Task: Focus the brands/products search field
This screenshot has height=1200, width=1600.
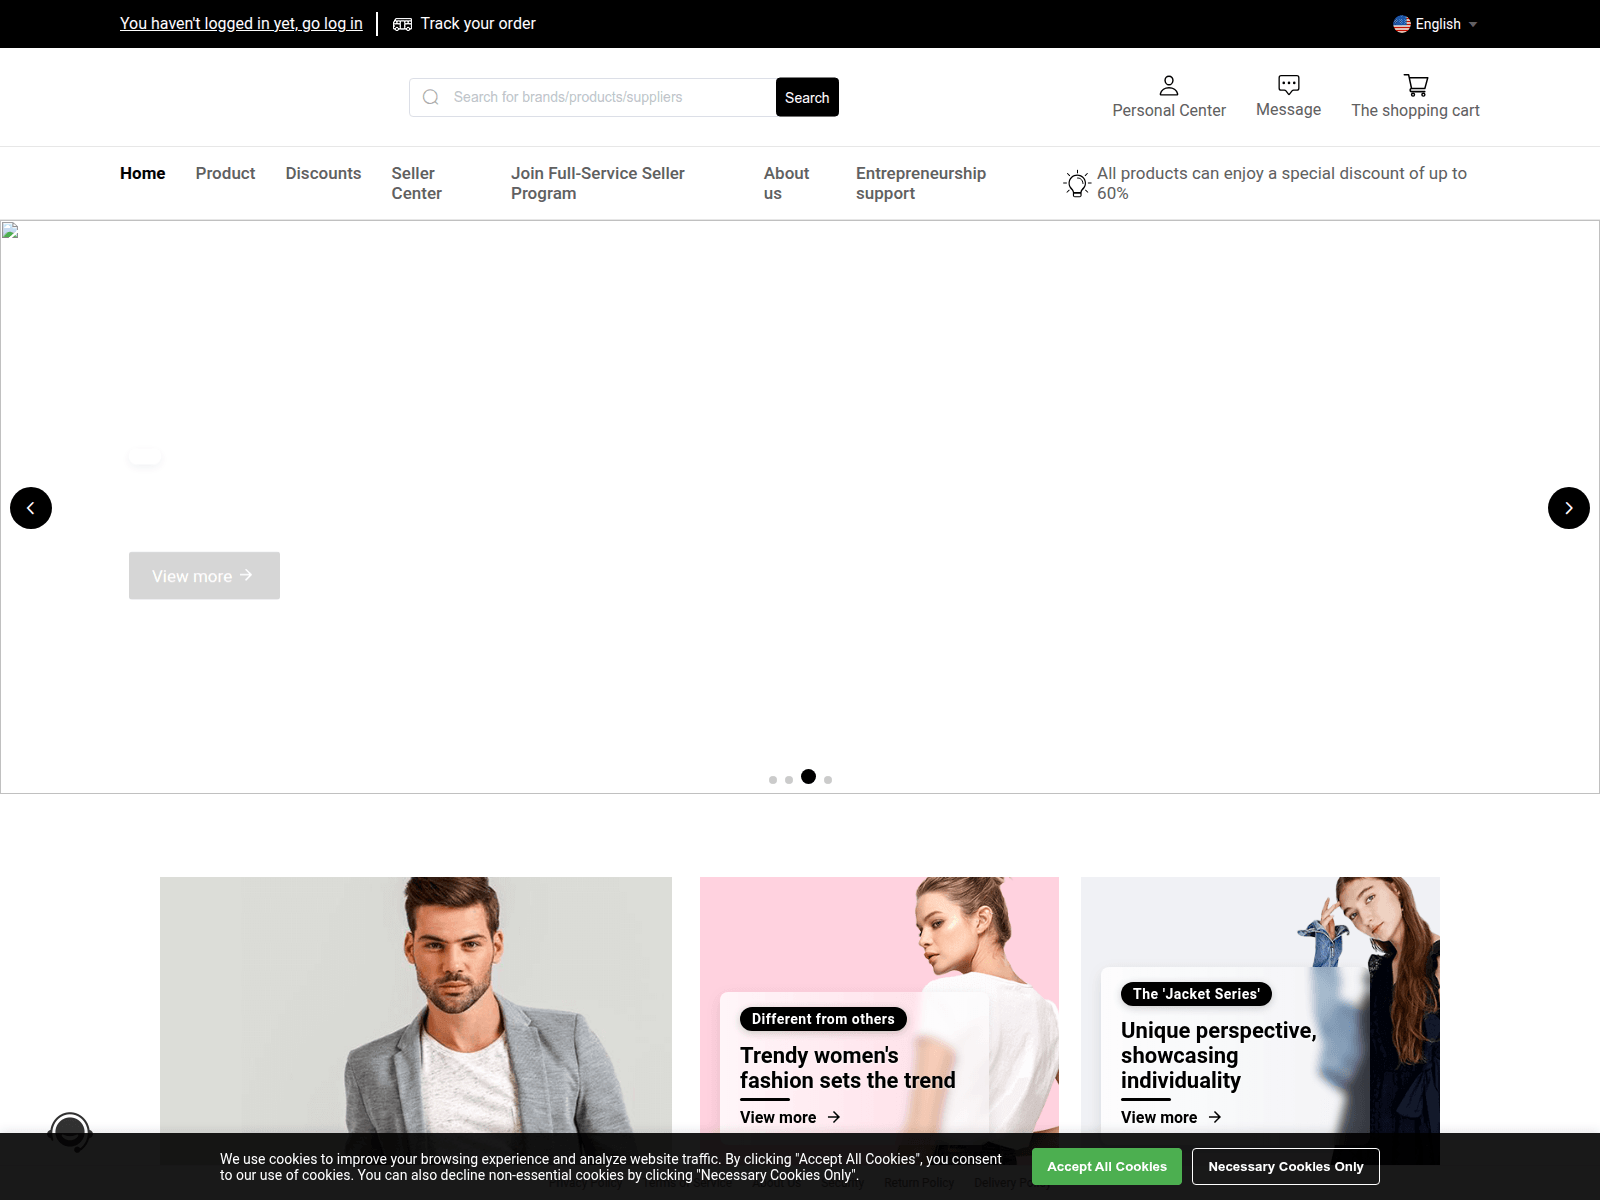Action: pyautogui.click(x=600, y=97)
